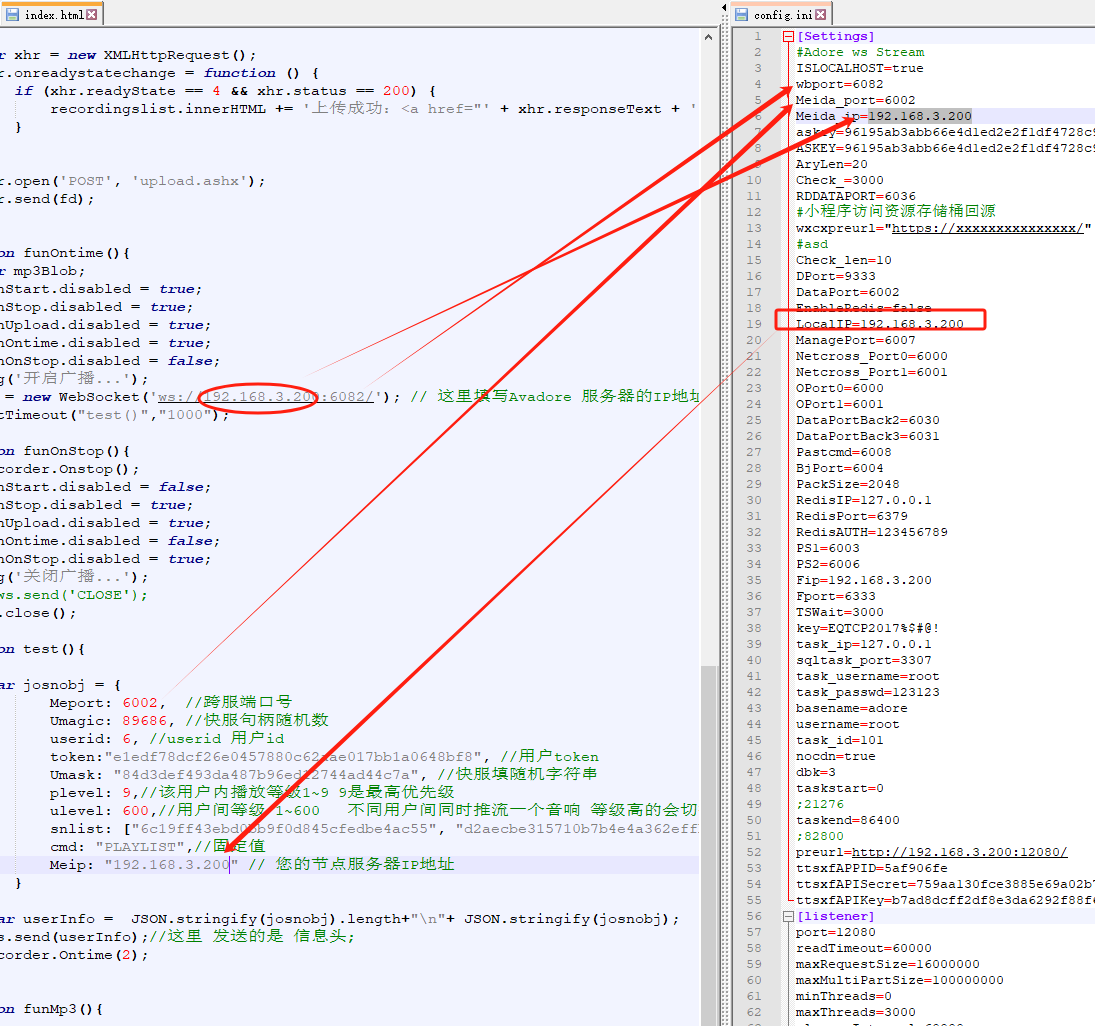Click the basename=adore line
Viewport: 1095px width, 1026px height.
(851, 708)
